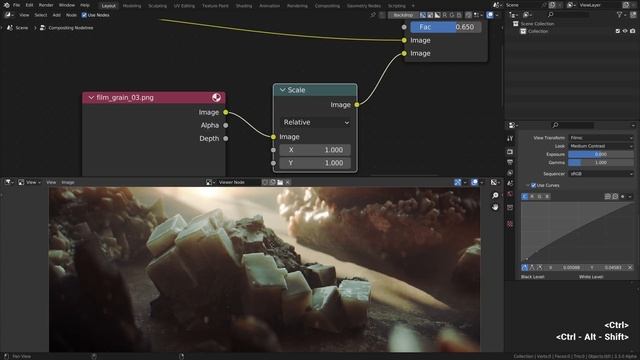Open the Output properties tab icon

point(510,162)
